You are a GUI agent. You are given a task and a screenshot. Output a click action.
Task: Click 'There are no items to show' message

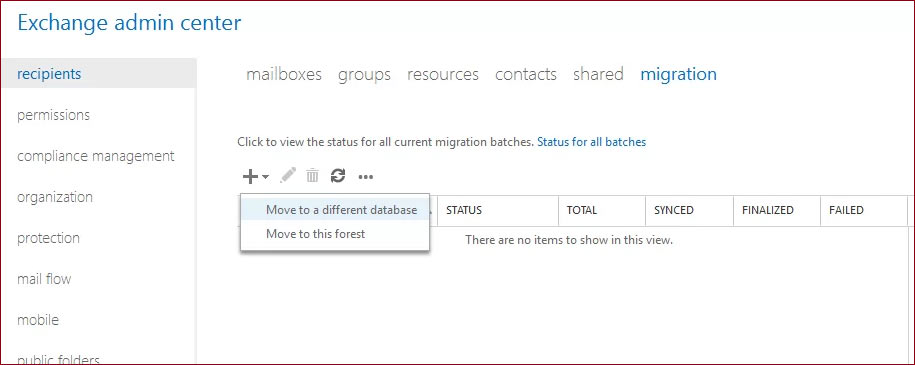click(x=569, y=240)
